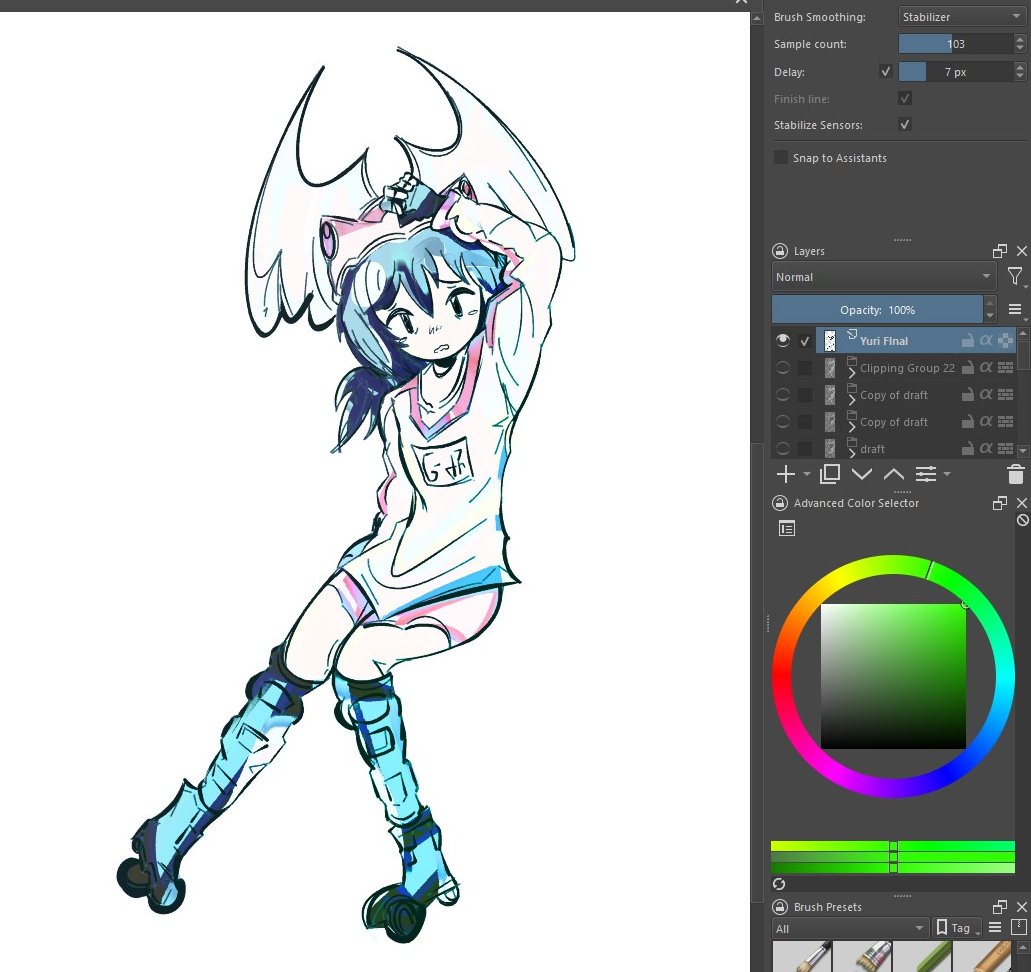
Task: Add a new layer with plus icon
Action: pyautogui.click(x=785, y=474)
